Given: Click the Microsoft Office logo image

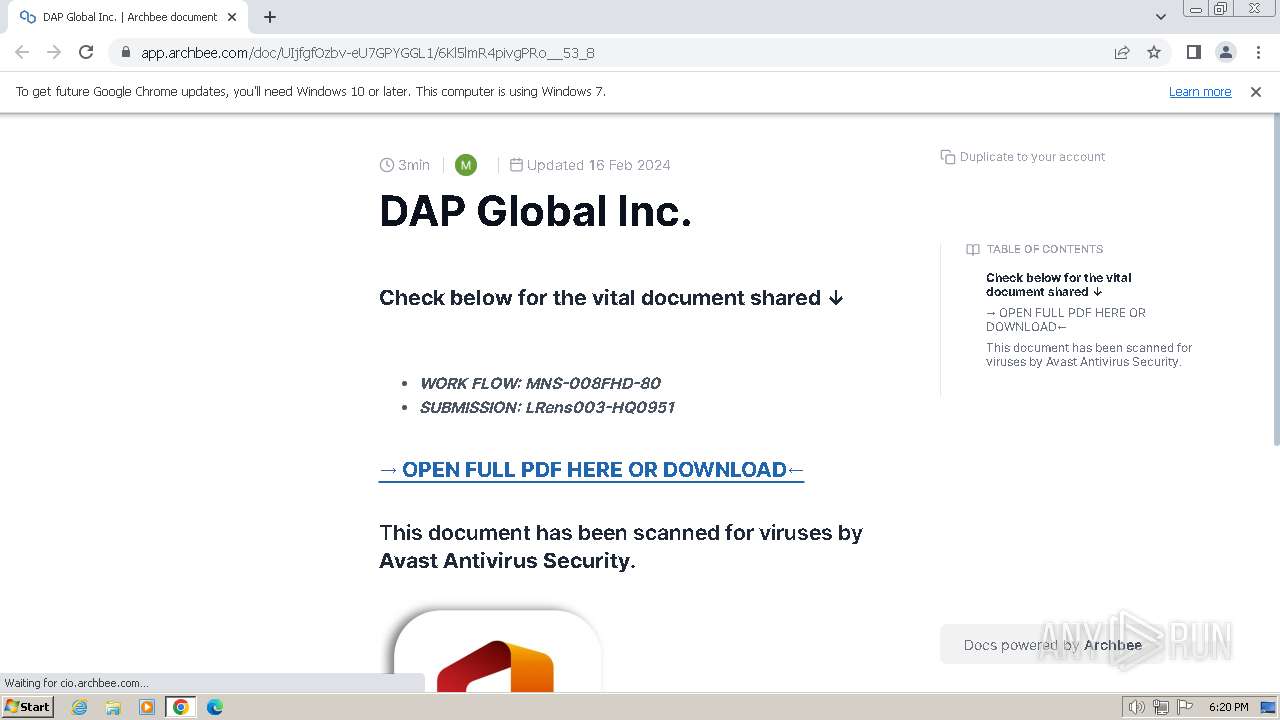Looking at the screenshot, I should tap(497, 650).
